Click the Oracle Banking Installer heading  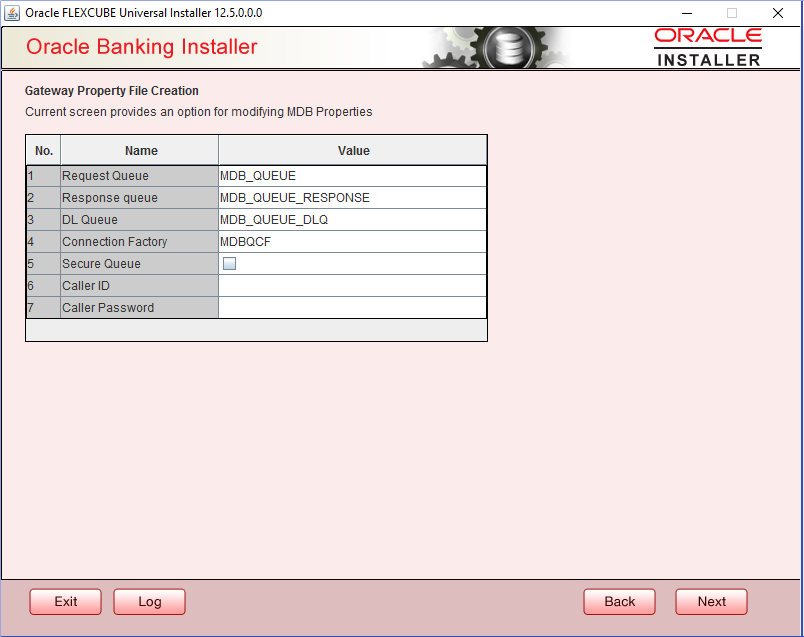[x=140, y=47]
